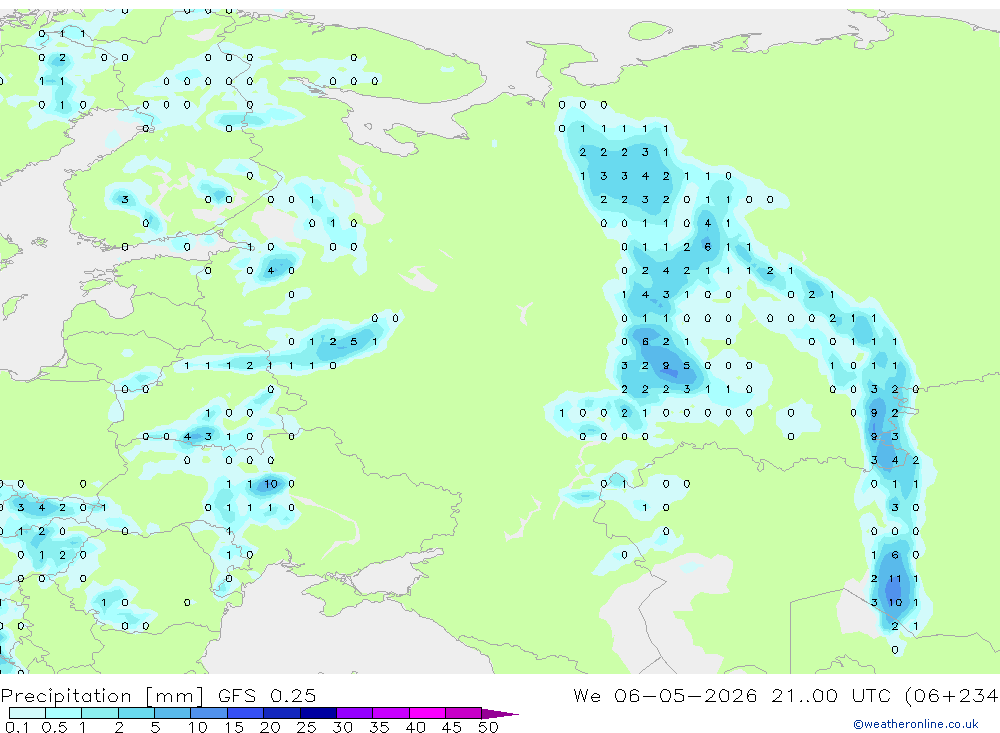Screen dimensions: 1000x733
Task: Click the 'Precipitation [mm] GFS 0.25' title
Action: pyautogui.click(x=158, y=695)
